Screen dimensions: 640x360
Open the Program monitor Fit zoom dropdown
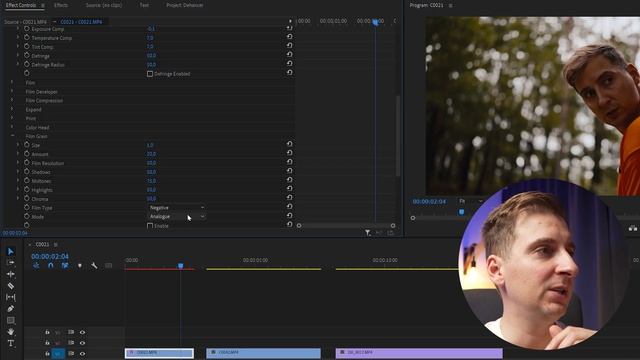471,201
